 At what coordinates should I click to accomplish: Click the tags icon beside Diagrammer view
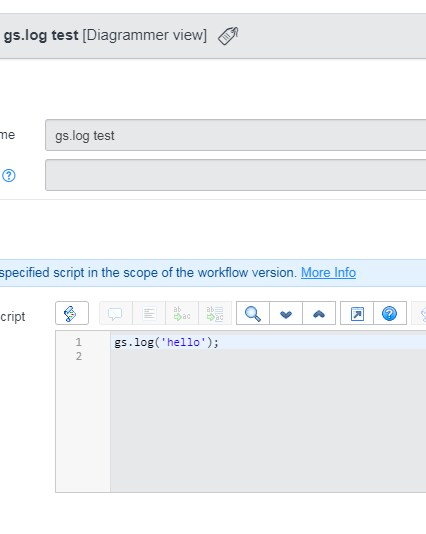pos(228,35)
